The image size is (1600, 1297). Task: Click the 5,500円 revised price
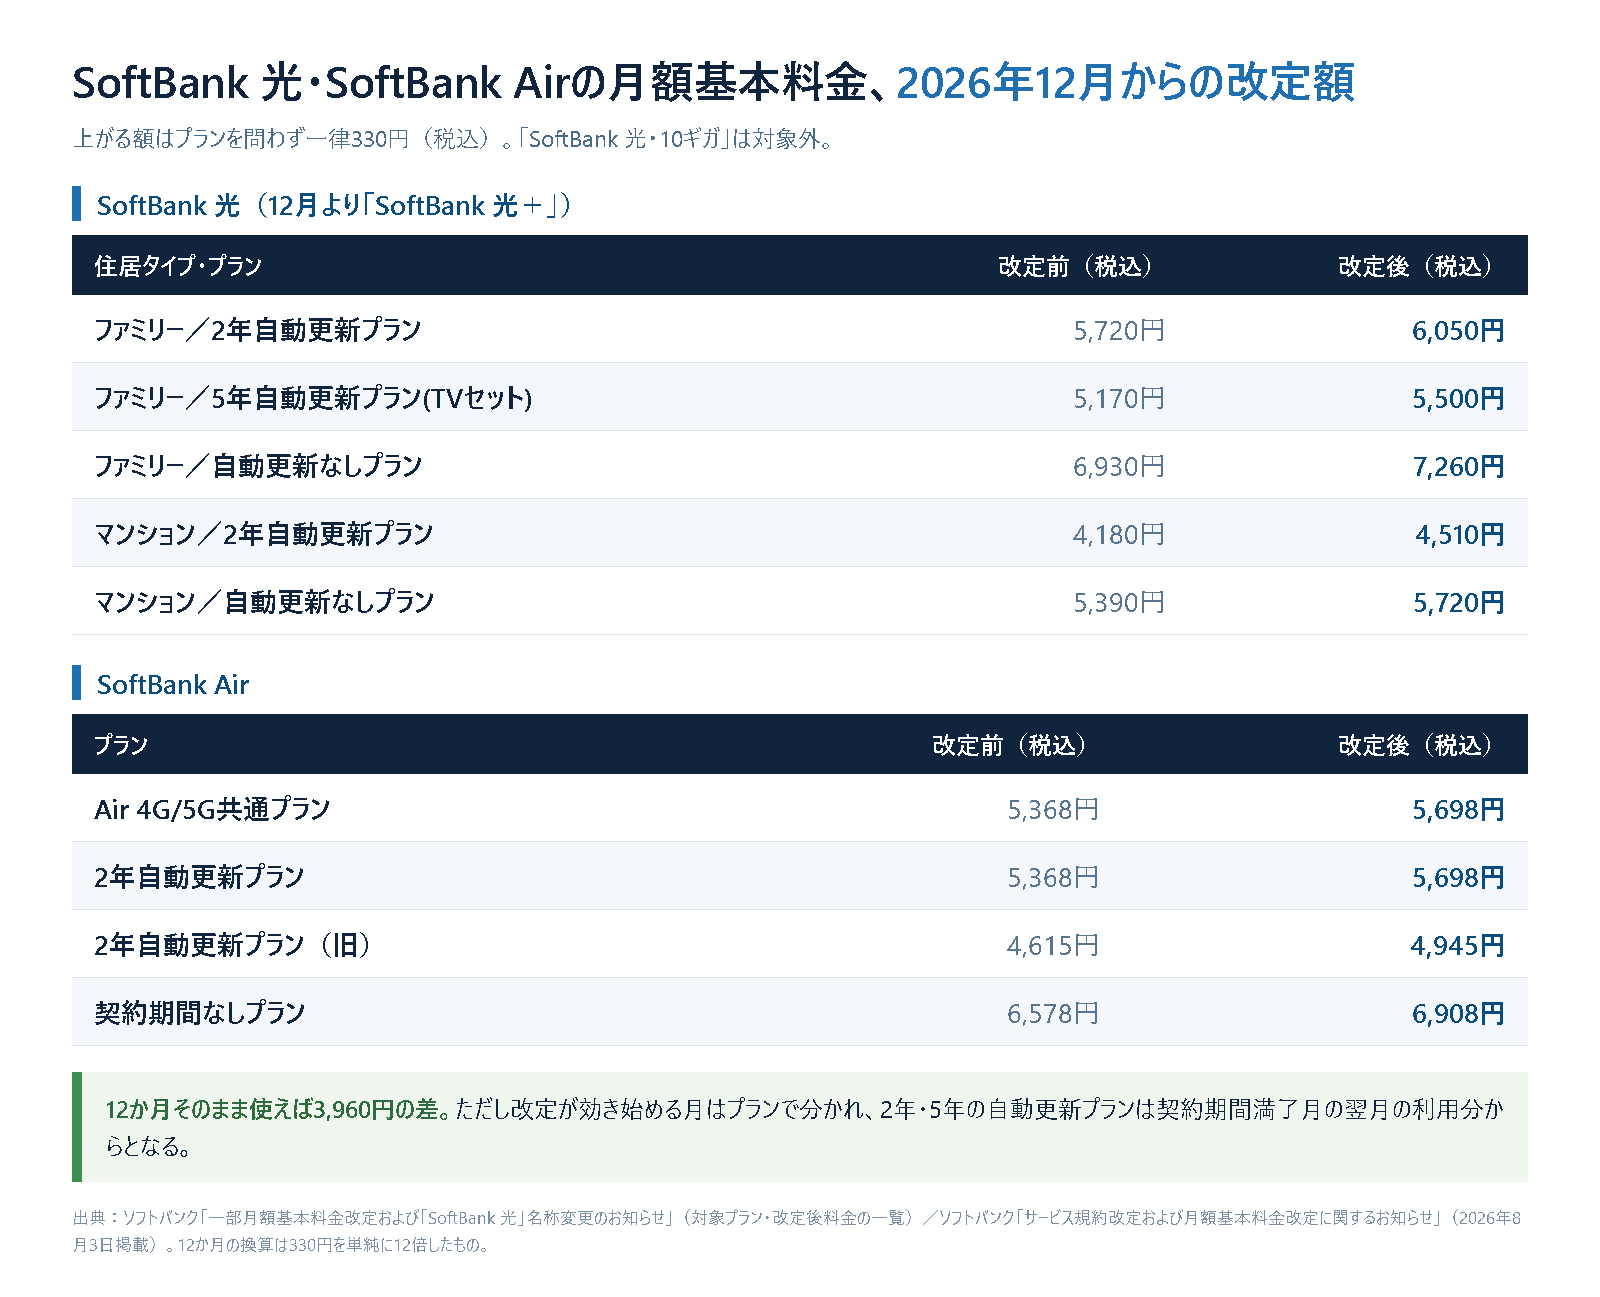pyautogui.click(x=1458, y=399)
